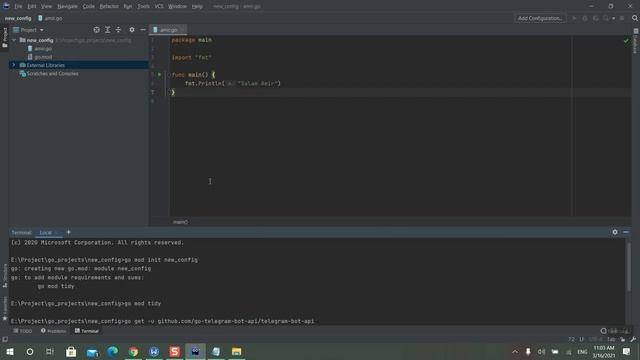Open terminal panel settings gear
This screenshot has height=360, width=640.
[615, 232]
